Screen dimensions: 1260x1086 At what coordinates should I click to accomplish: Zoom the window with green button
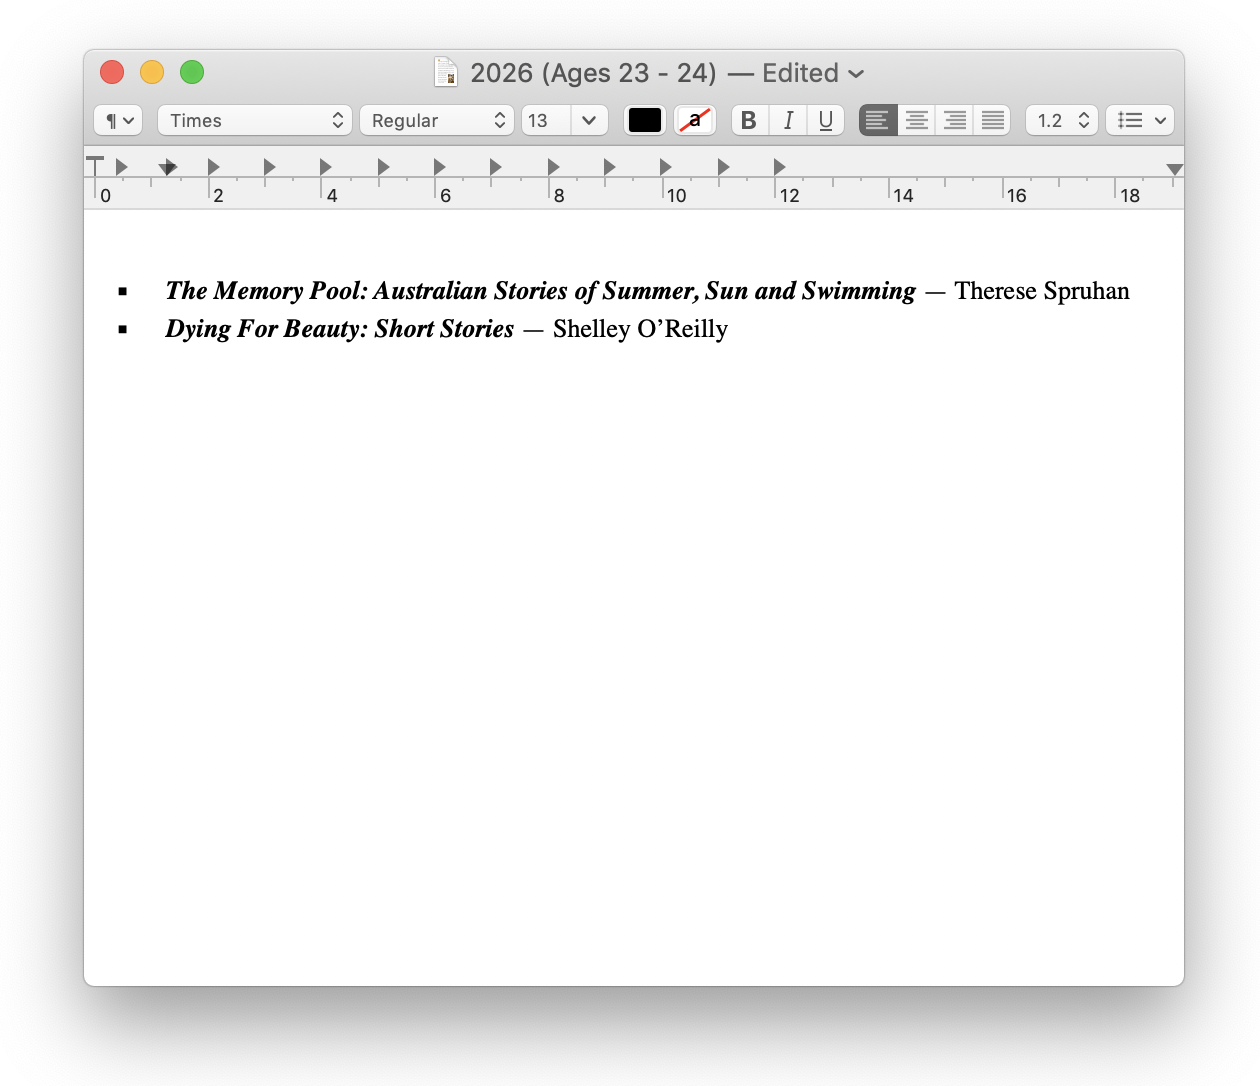coord(192,72)
